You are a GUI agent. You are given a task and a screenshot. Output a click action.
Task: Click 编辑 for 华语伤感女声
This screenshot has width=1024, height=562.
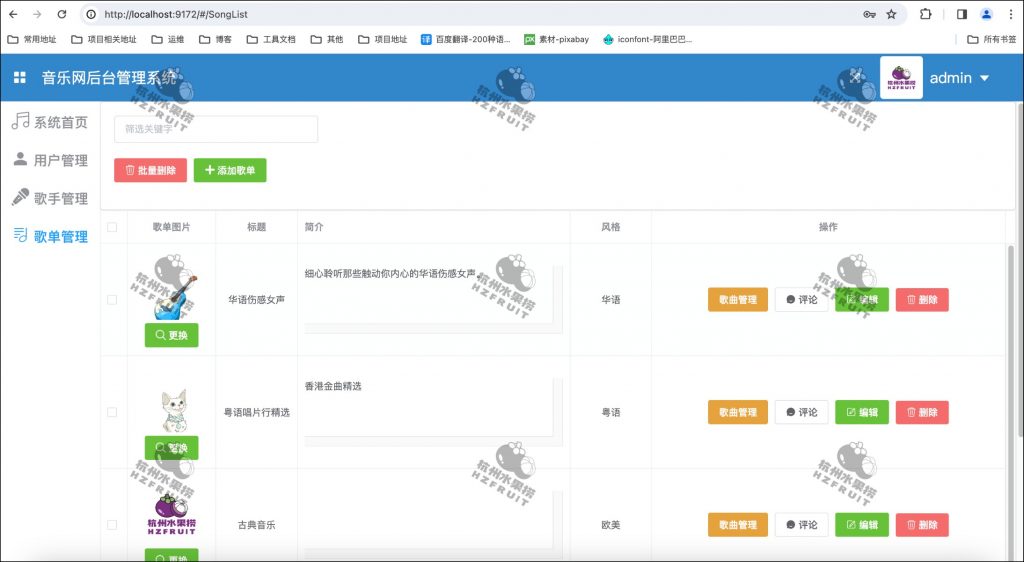[862, 300]
